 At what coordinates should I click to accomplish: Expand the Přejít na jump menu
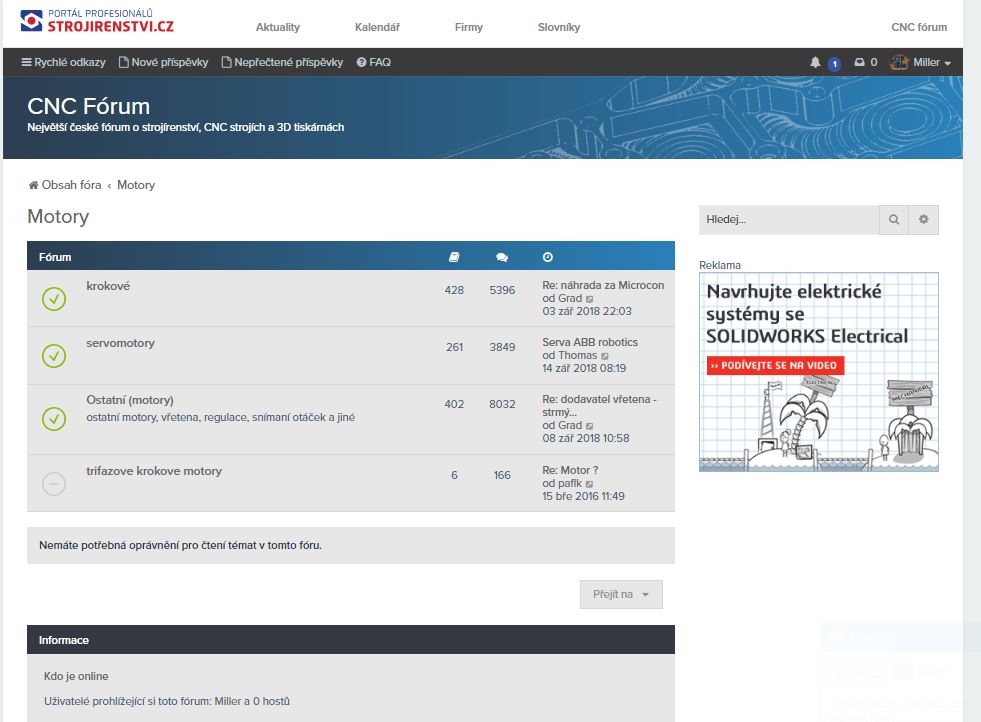click(x=621, y=594)
